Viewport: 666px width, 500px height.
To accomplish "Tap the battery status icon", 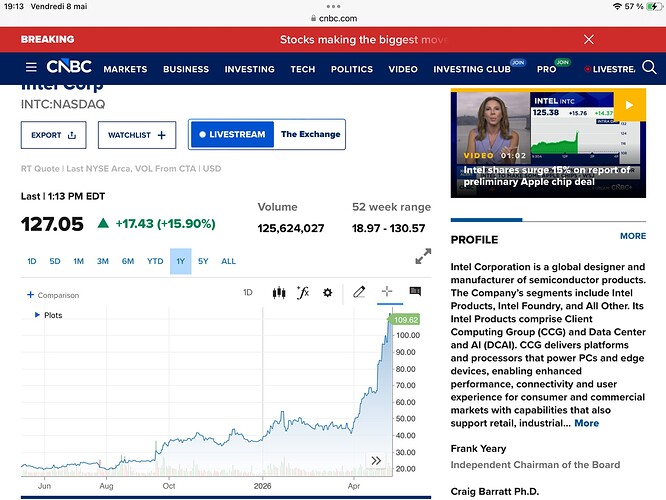I will point(654,6).
